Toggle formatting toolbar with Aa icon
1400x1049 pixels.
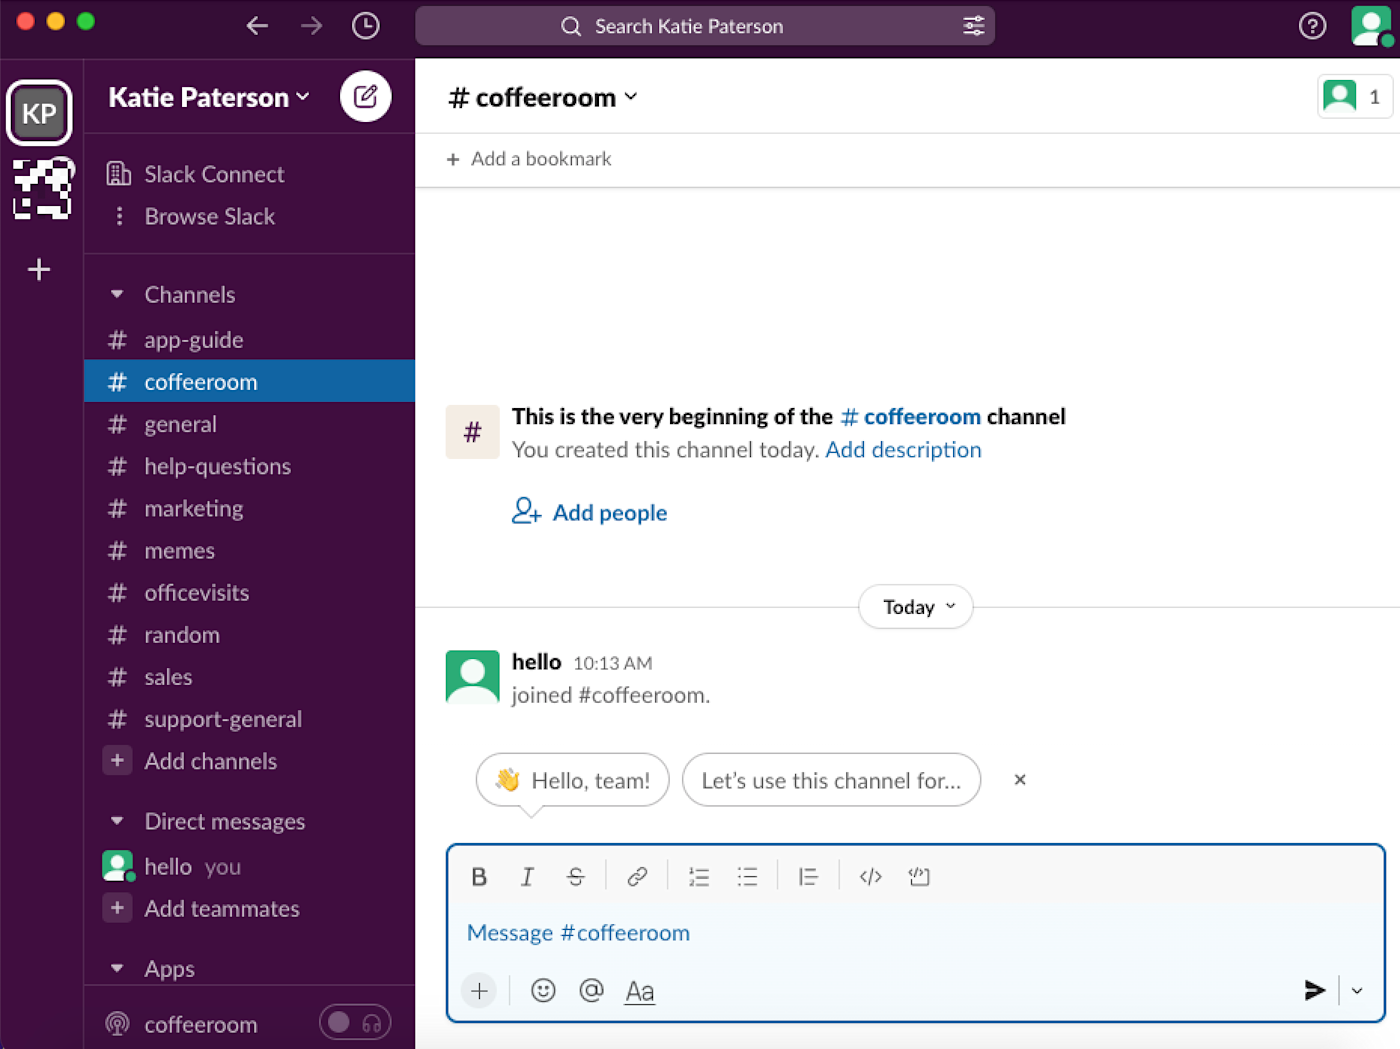(639, 991)
